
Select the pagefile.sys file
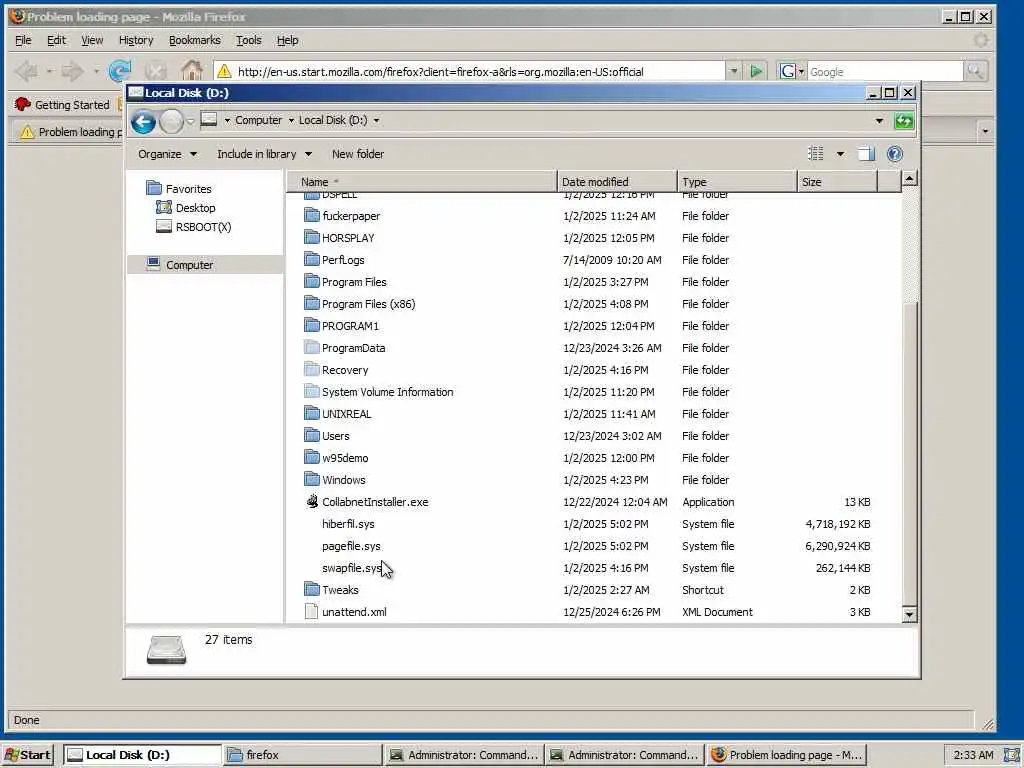[351, 546]
